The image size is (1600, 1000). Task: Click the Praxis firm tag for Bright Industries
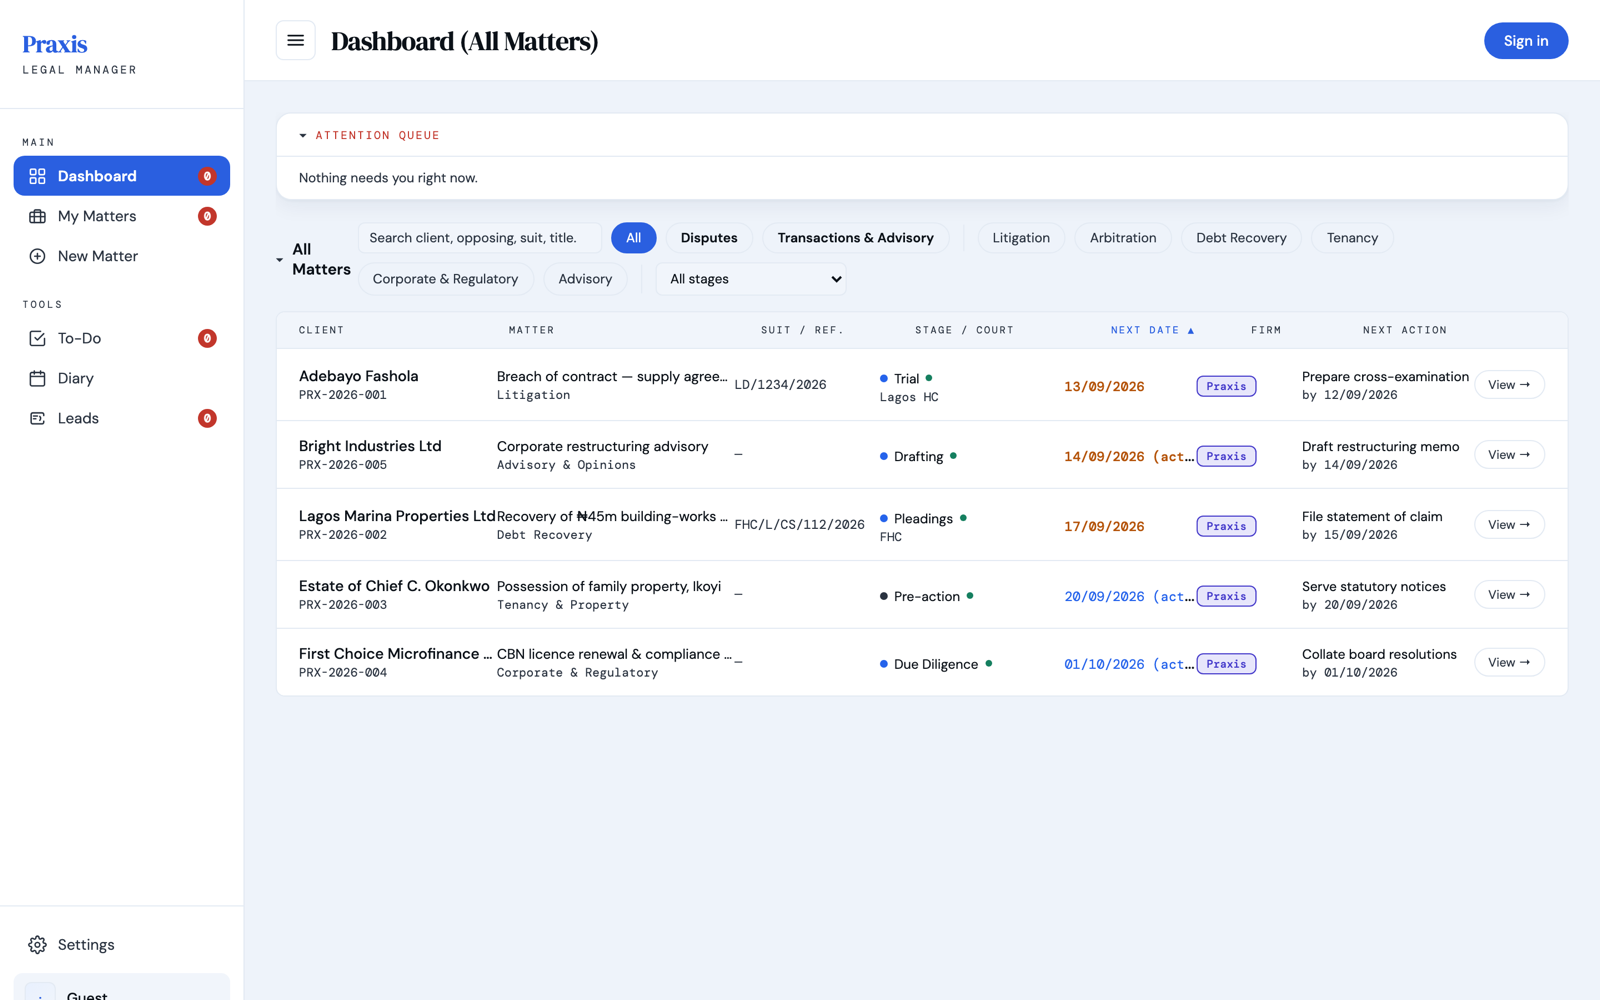pyautogui.click(x=1226, y=456)
